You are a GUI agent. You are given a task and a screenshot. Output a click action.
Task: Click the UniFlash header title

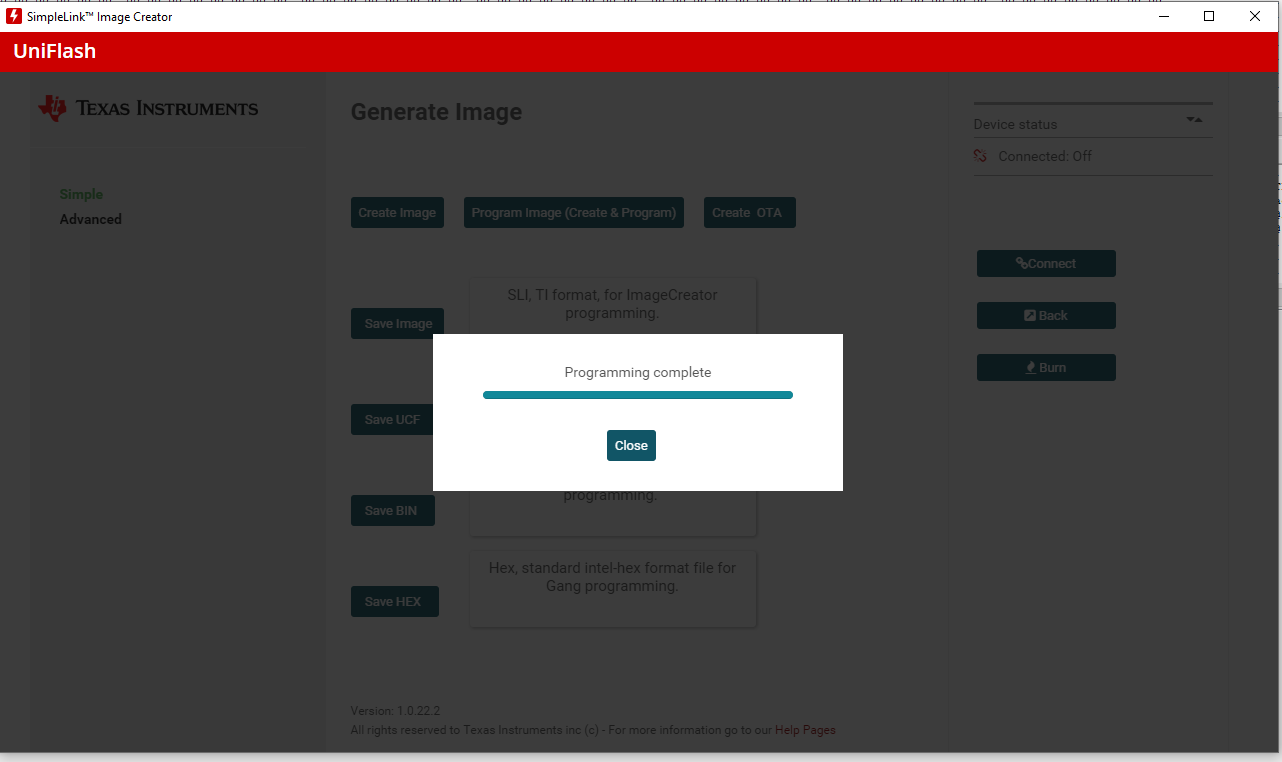(x=55, y=51)
